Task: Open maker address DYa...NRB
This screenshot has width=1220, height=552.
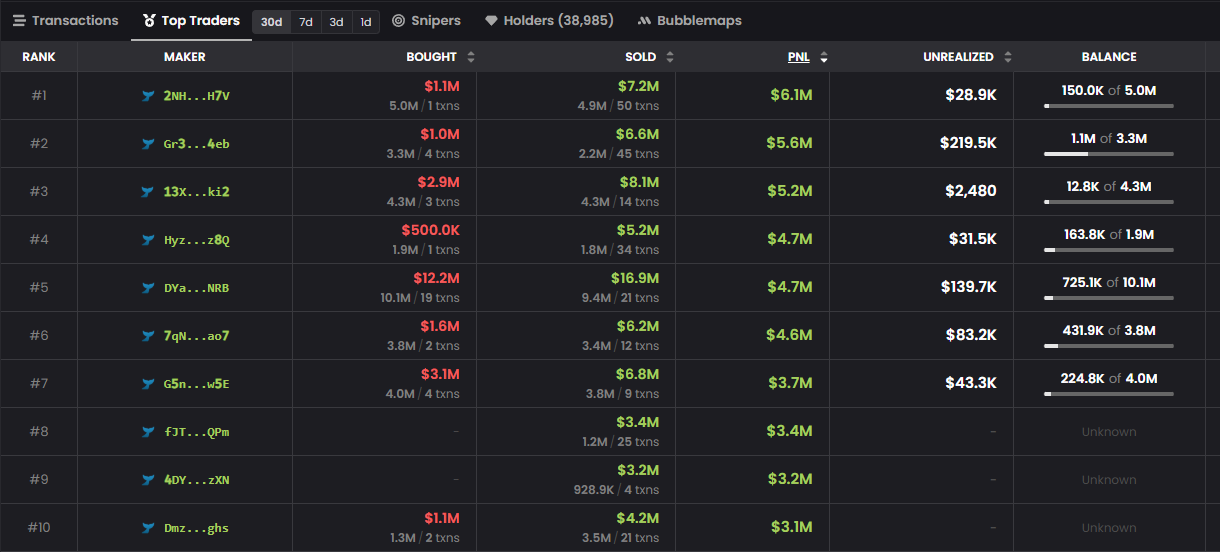Action: 196,288
